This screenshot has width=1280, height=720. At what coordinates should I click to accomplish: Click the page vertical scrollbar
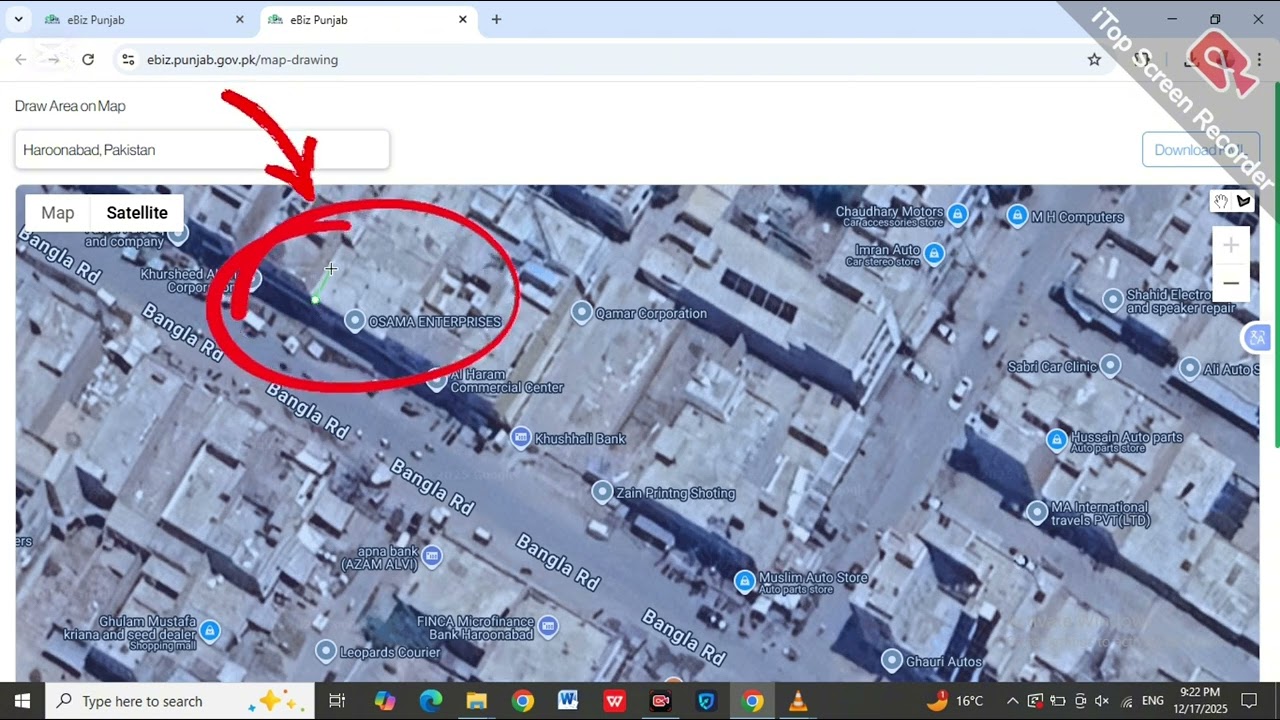click(1276, 265)
